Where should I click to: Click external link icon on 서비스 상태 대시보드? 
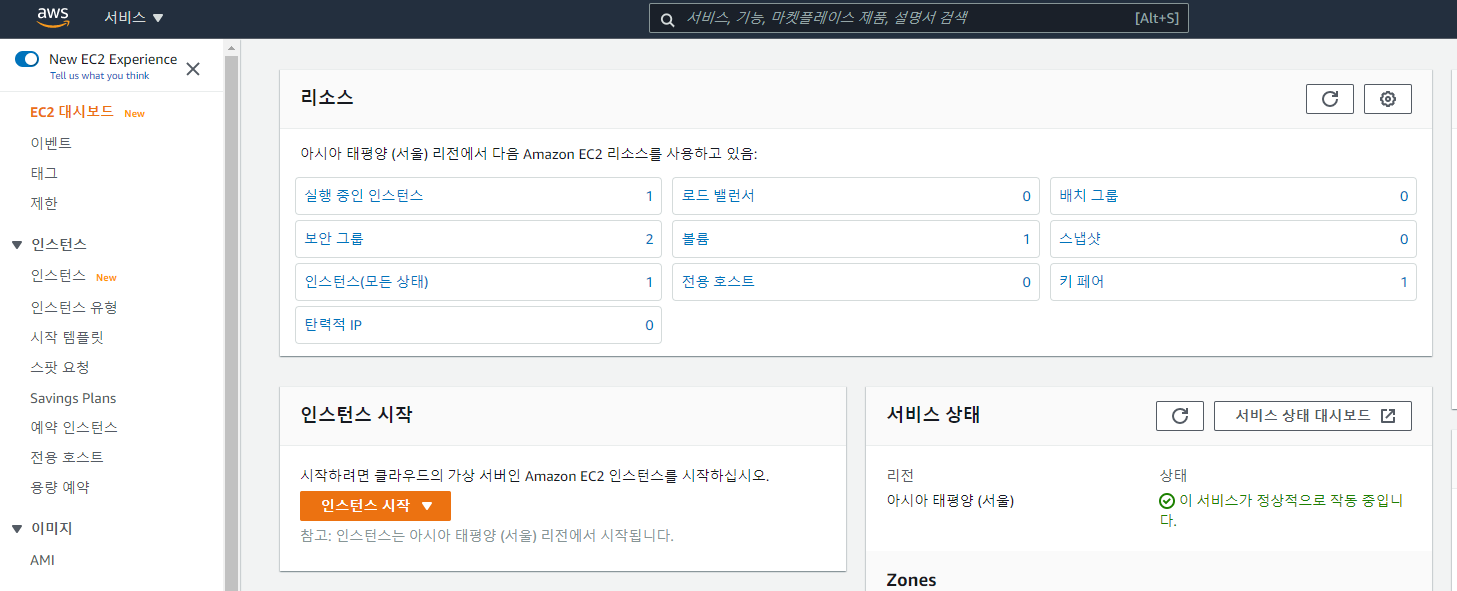click(1388, 416)
